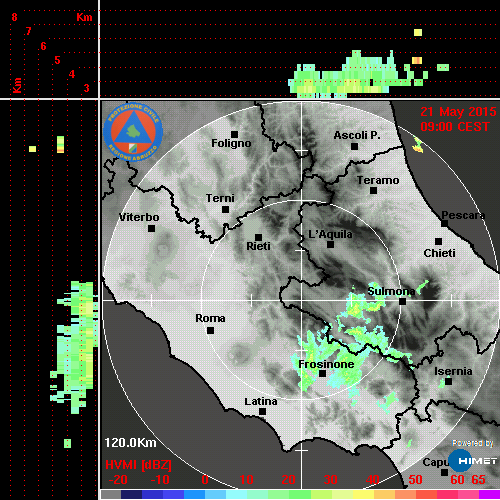Click the Chieti city marker square
Image resolution: width=500 pixels, height=500 pixels.
tap(439, 241)
